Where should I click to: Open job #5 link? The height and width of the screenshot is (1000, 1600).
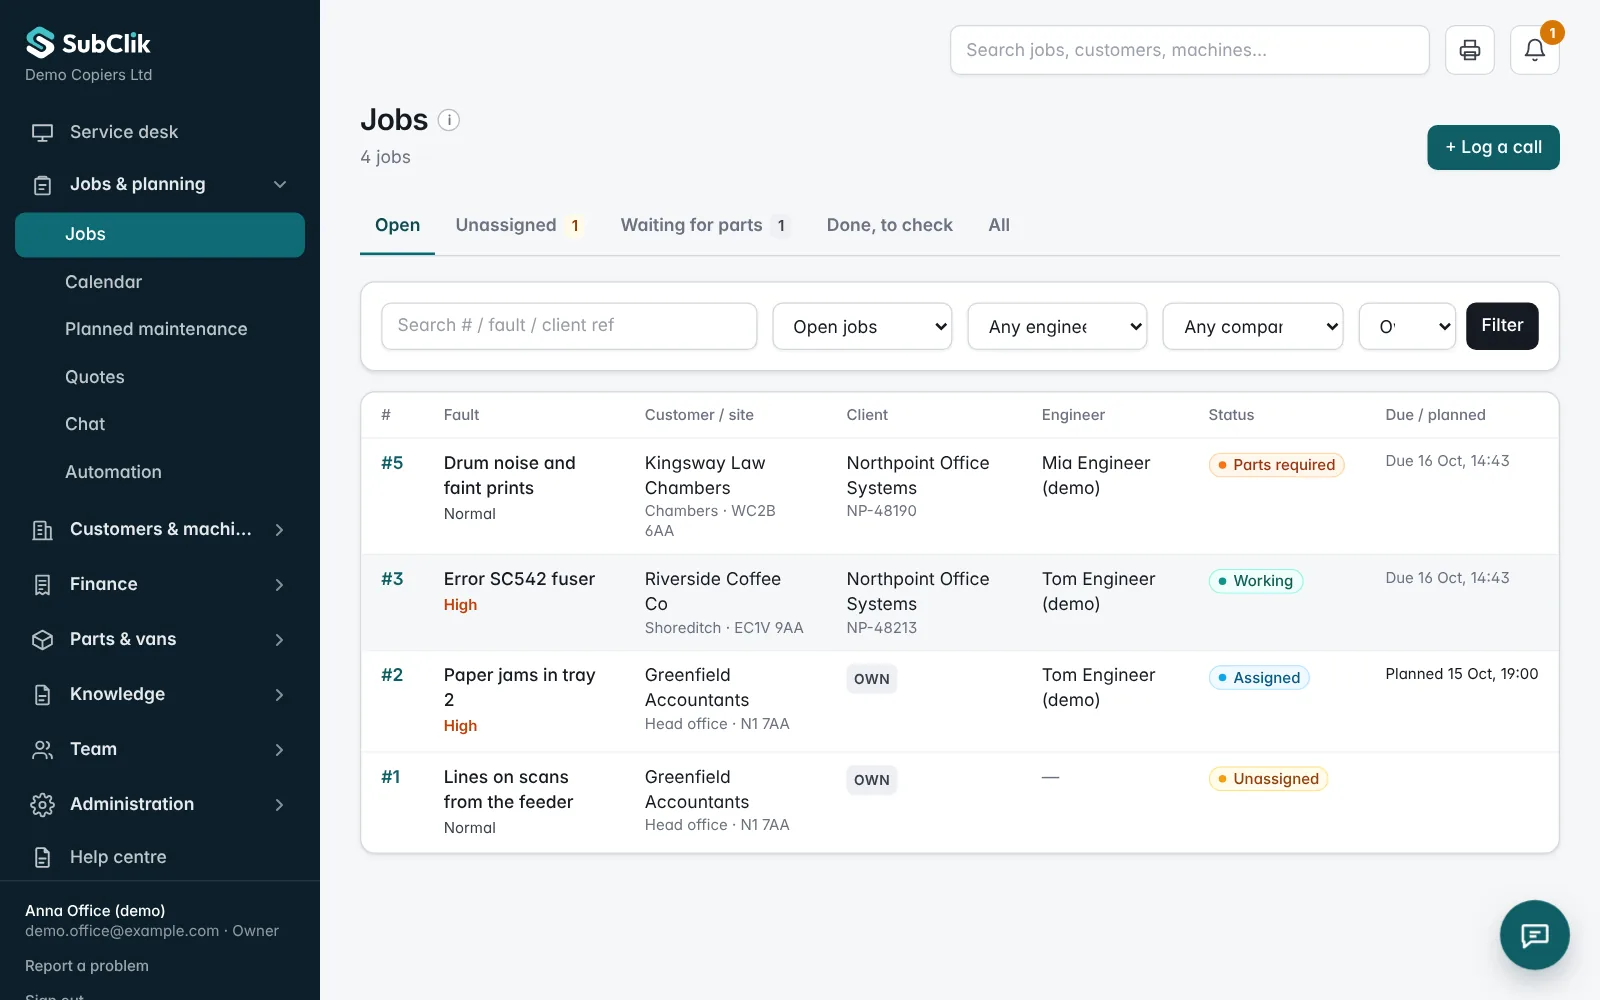pos(392,463)
